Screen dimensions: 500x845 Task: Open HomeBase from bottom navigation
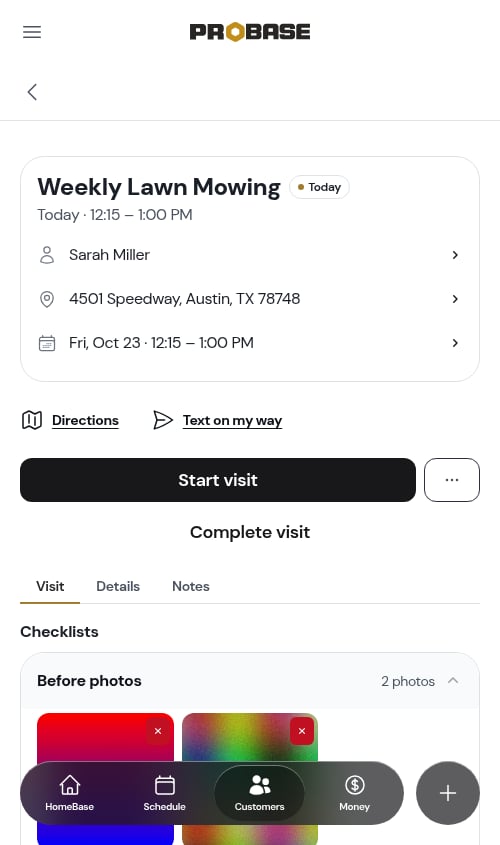point(70,793)
